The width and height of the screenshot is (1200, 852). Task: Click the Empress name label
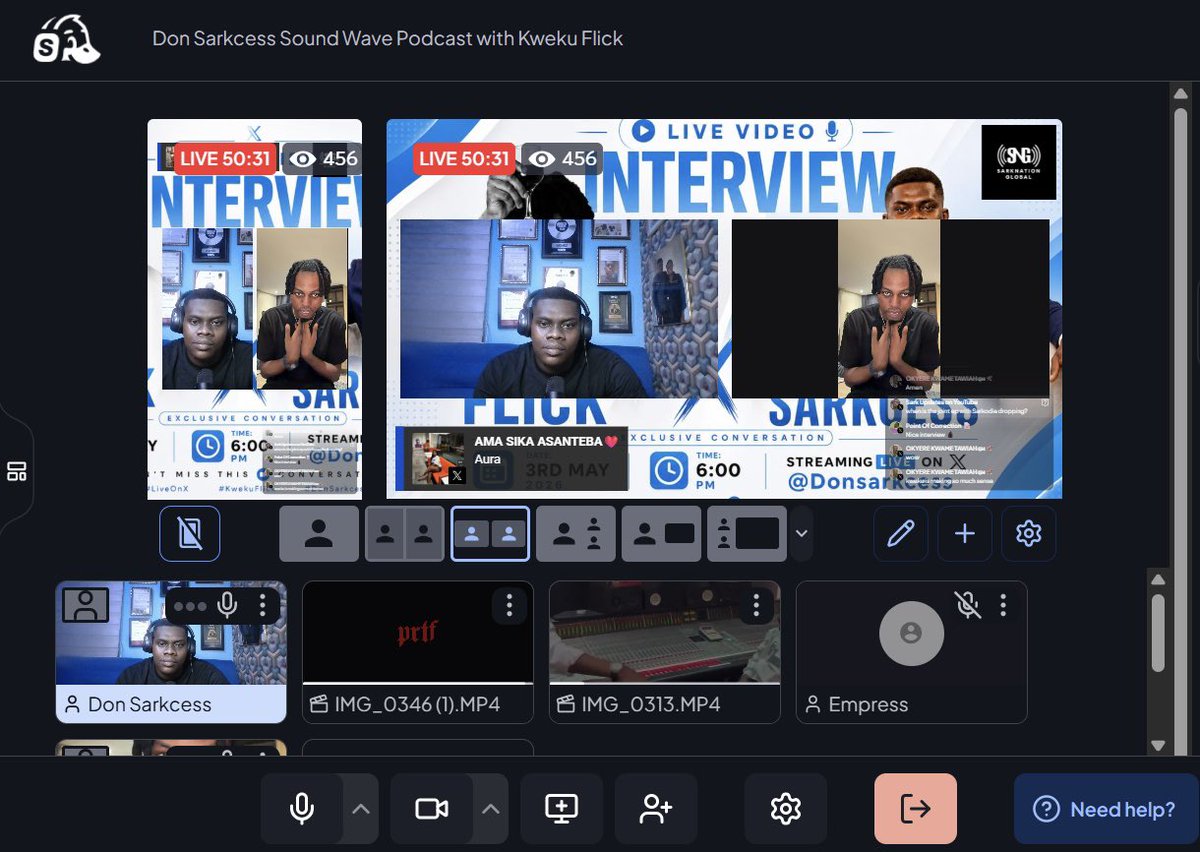868,704
